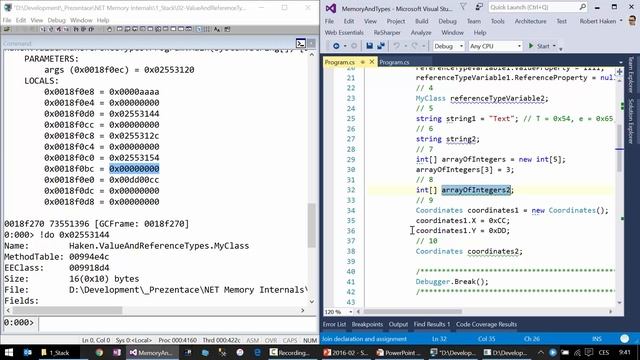The height and width of the screenshot is (360, 640).
Task: Open the toolbar overflow options arrow
Action: tap(561, 48)
